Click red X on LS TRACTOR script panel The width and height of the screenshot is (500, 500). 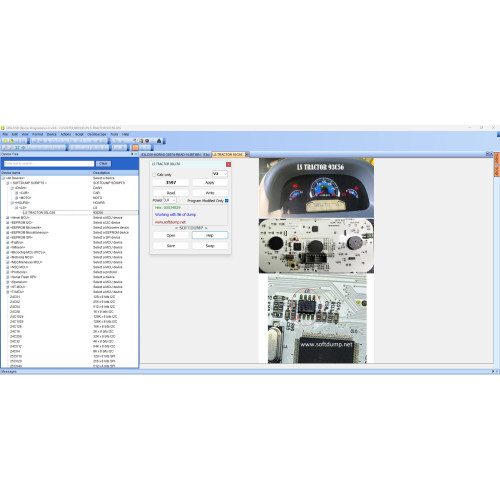coord(228,164)
